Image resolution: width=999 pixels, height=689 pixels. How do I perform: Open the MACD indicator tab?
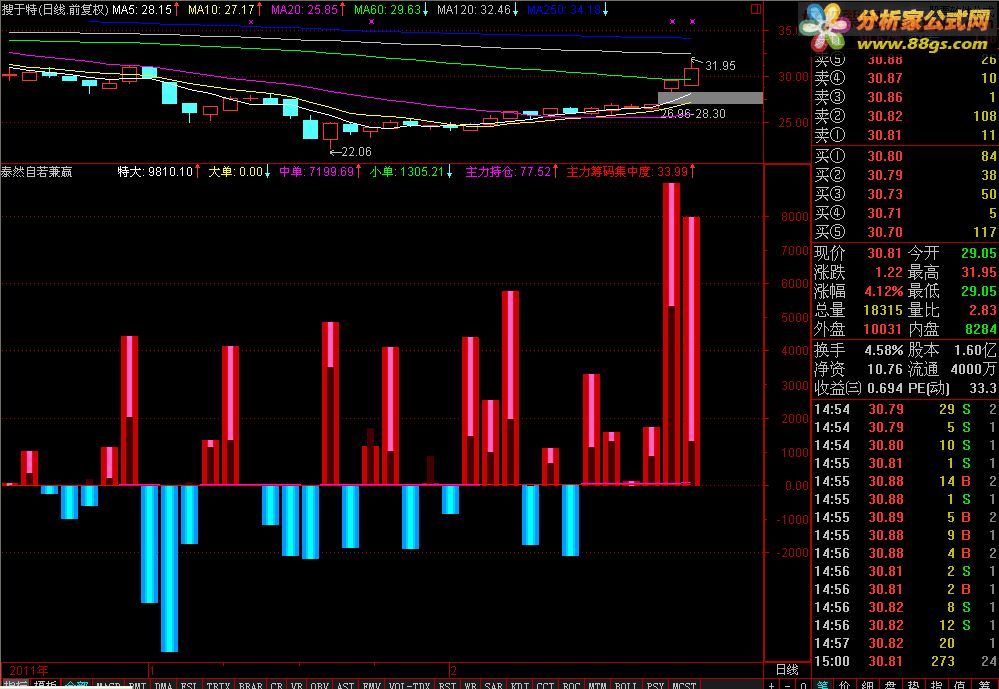pyautogui.click(x=108, y=686)
